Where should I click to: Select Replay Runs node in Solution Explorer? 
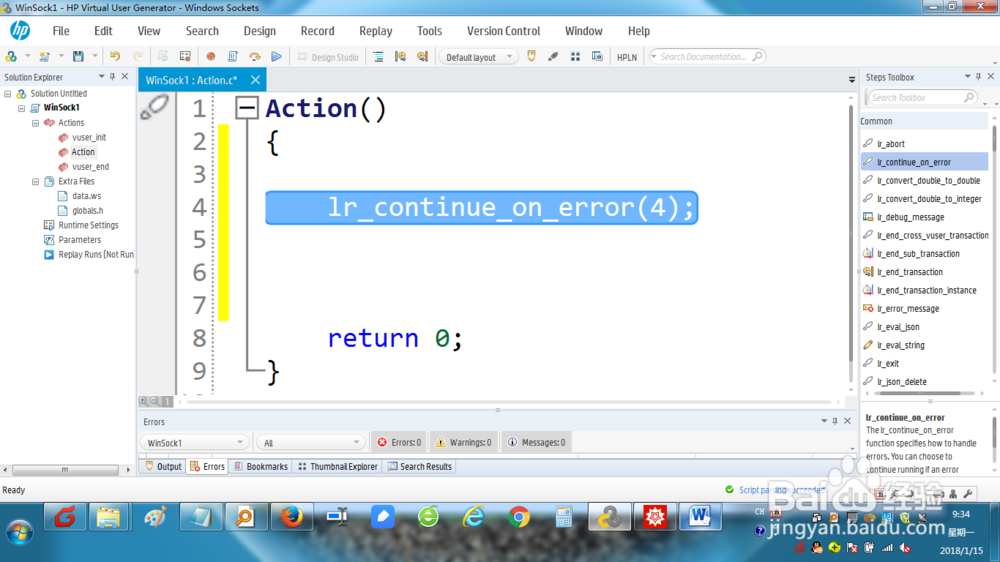[x=96, y=255]
